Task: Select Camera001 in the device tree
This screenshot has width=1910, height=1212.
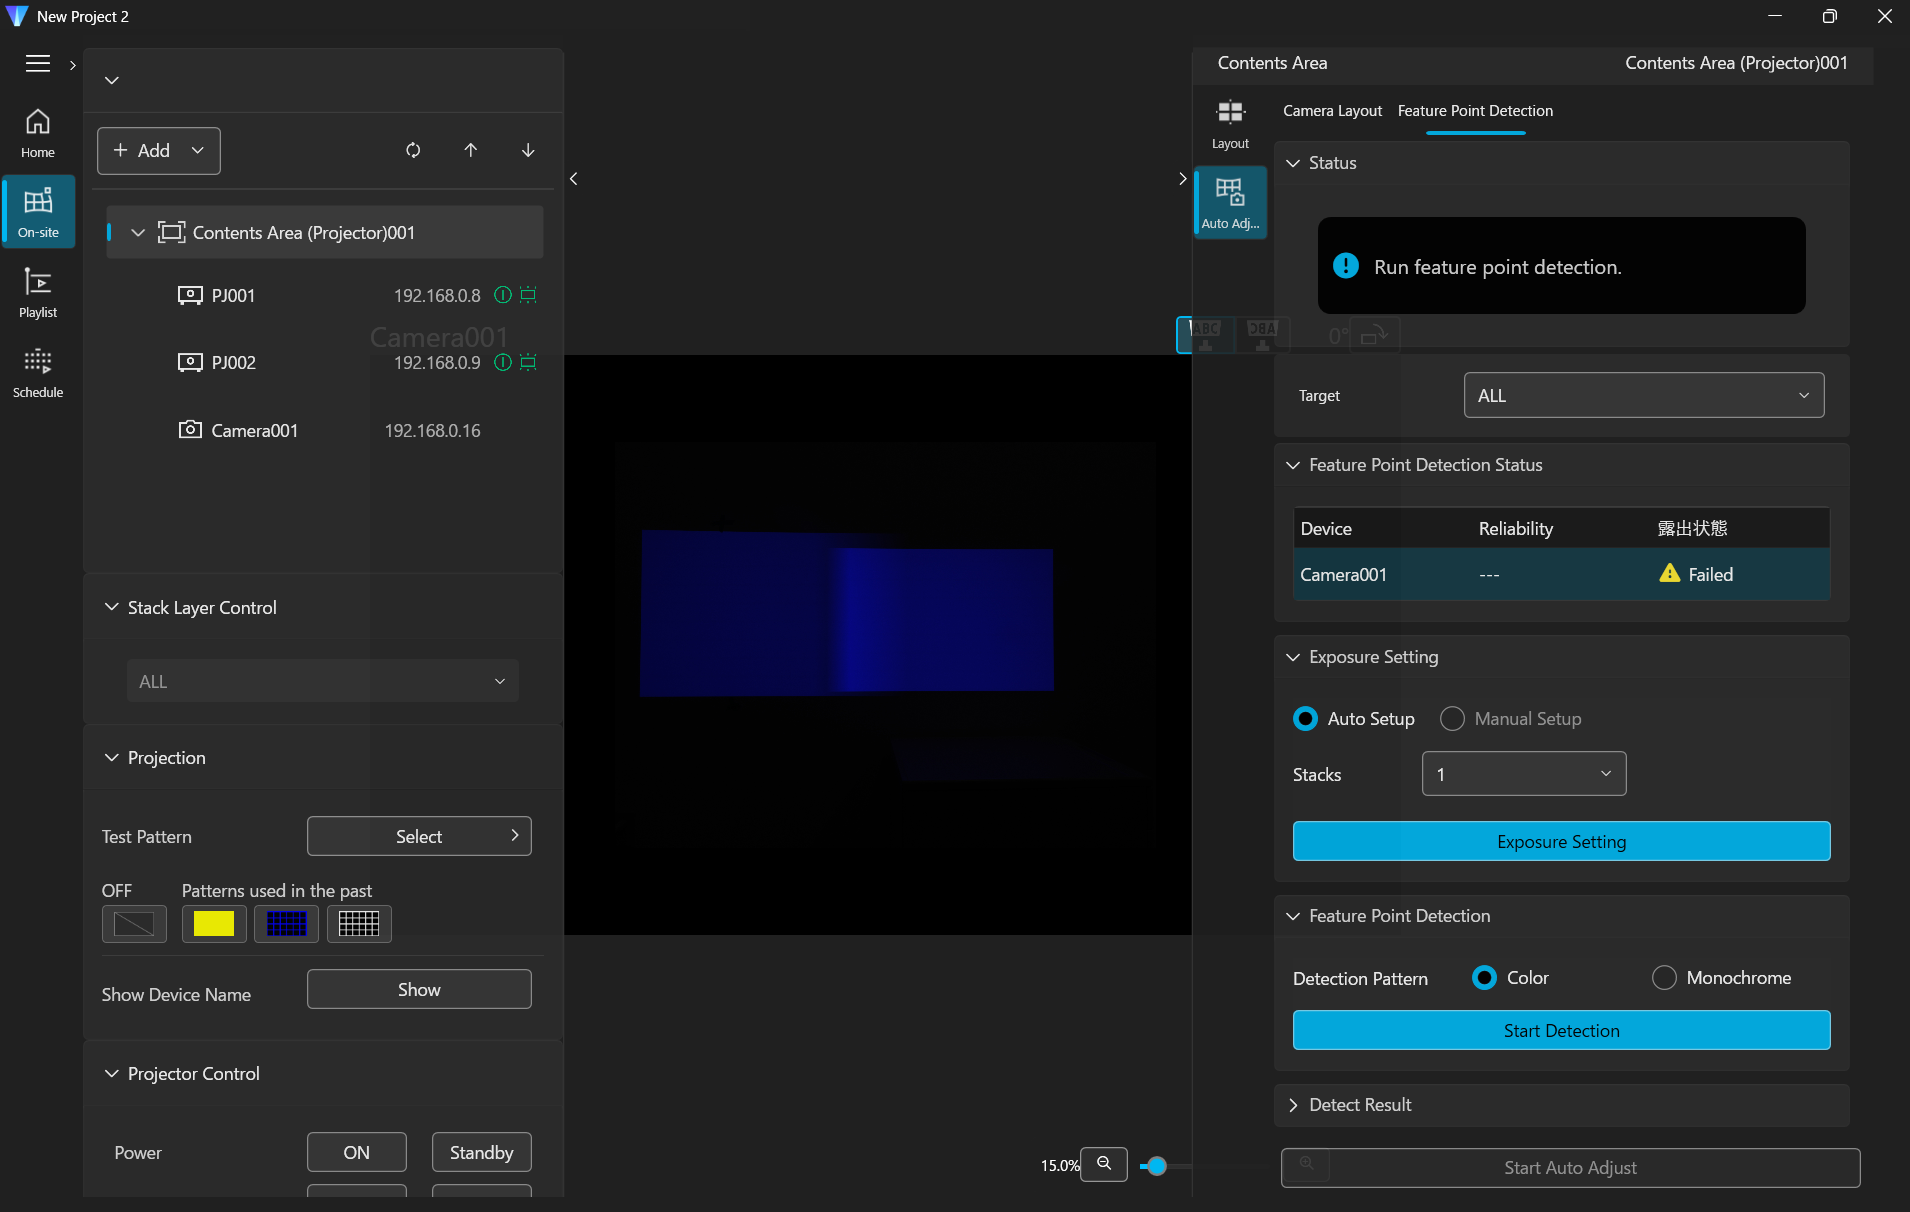Action: [254, 431]
